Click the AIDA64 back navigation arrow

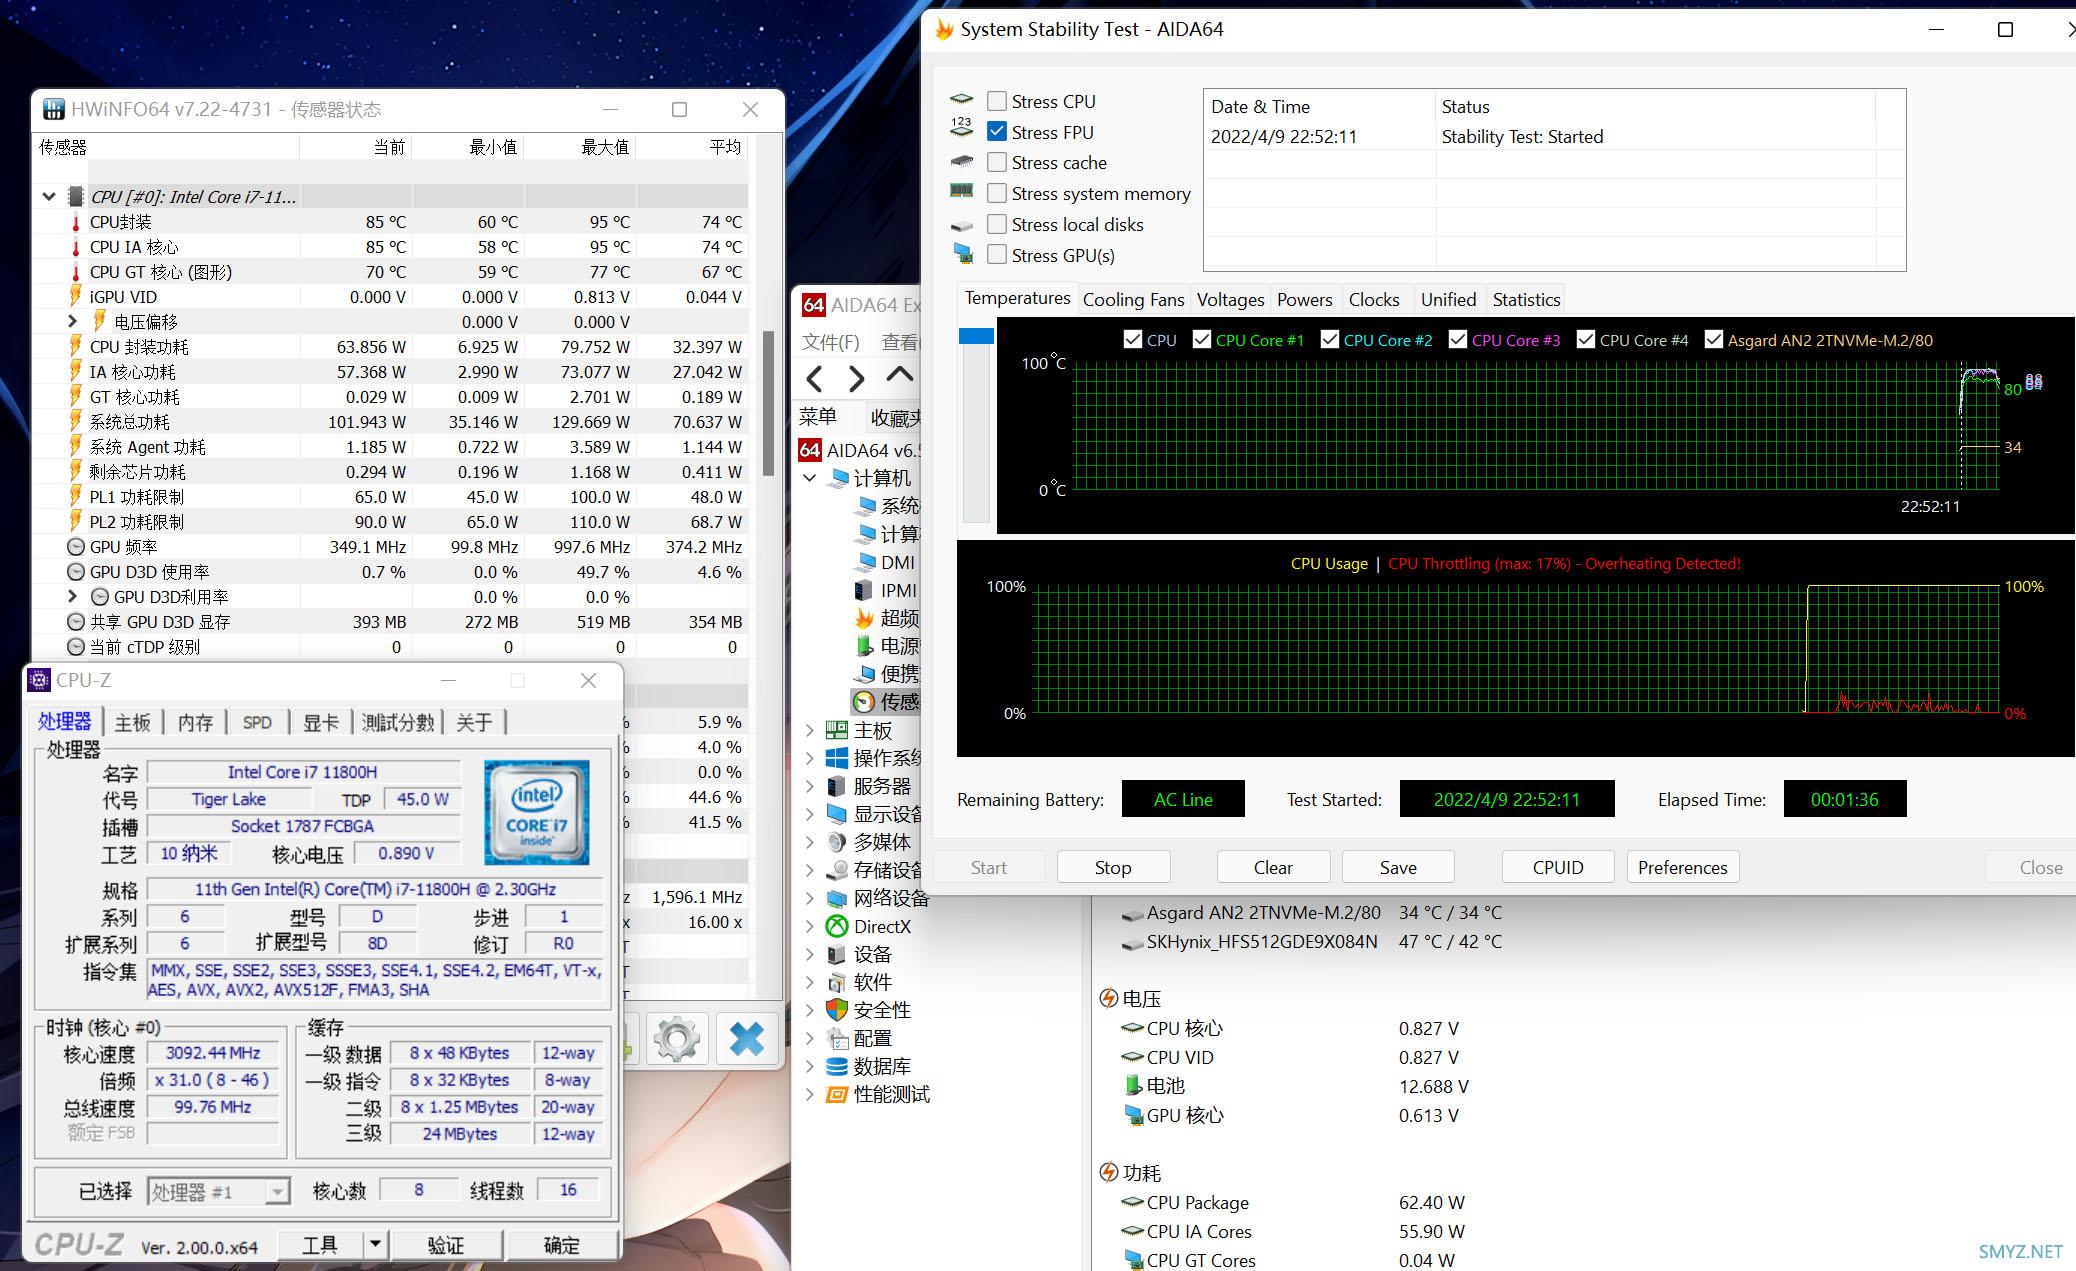pos(815,379)
